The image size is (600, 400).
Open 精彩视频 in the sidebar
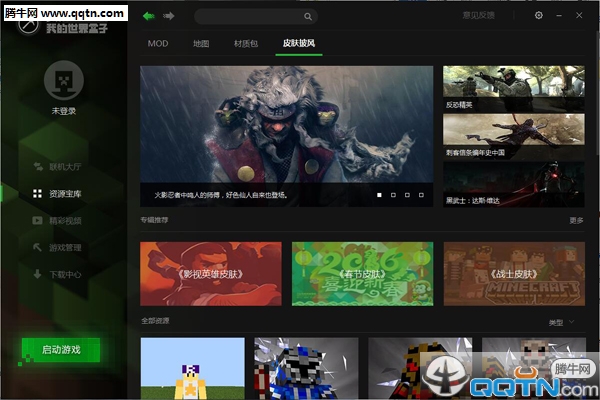[x=65, y=220]
